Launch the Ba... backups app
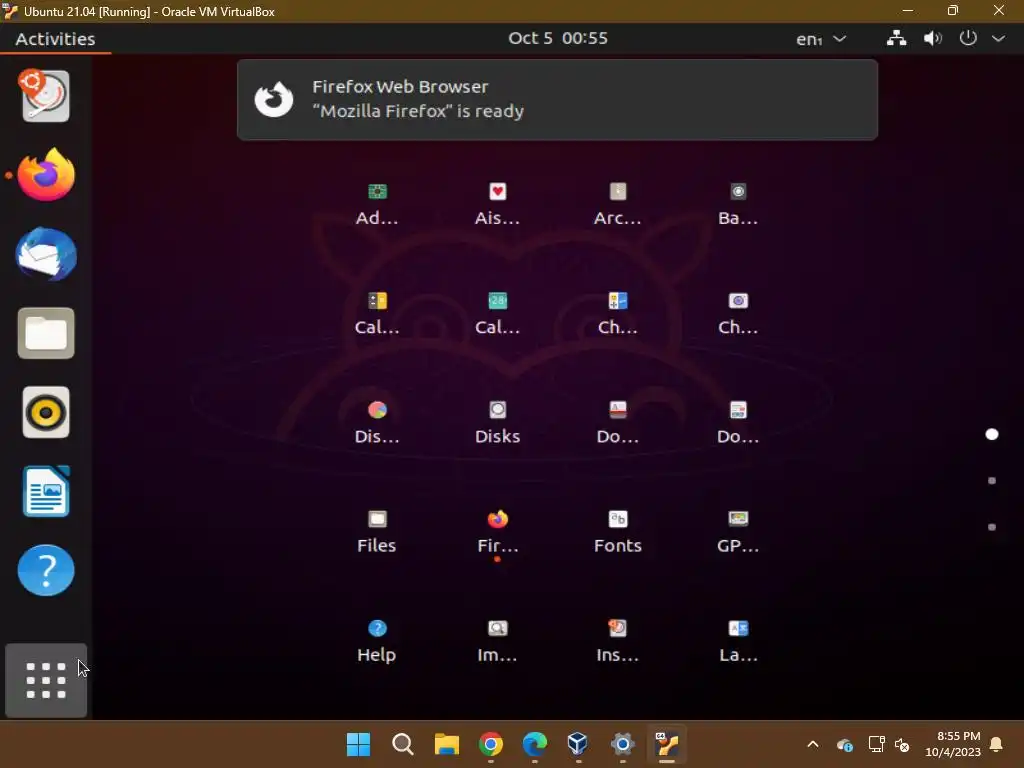The width and height of the screenshot is (1024, 768). [x=738, y=204]
